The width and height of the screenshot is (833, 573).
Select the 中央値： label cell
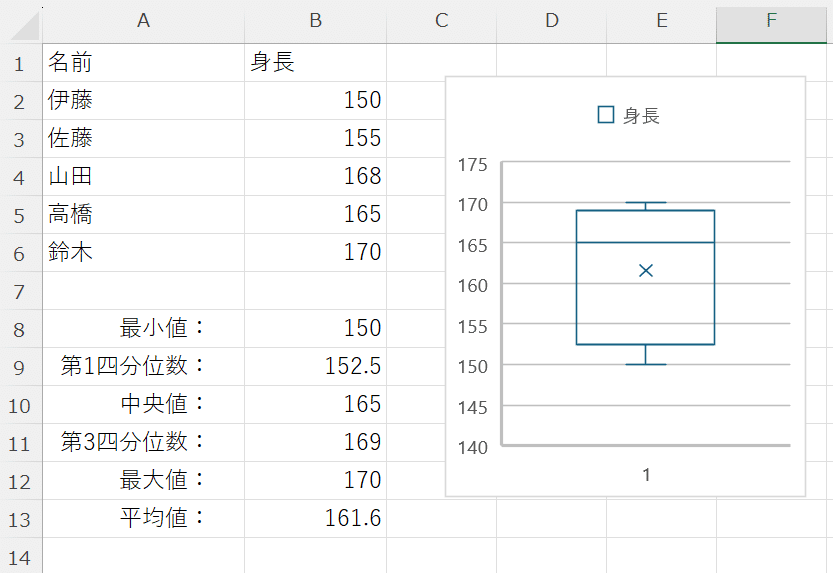point(143,405)
